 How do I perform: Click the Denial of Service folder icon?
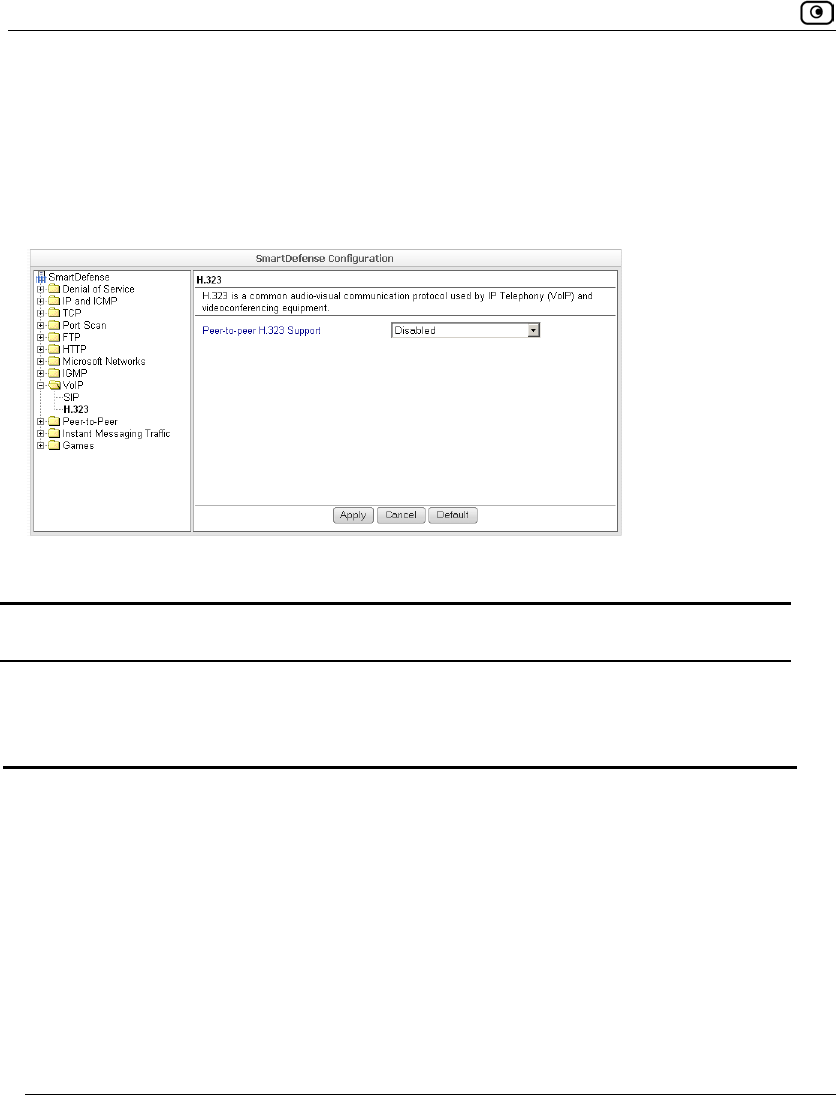[54, 289]
